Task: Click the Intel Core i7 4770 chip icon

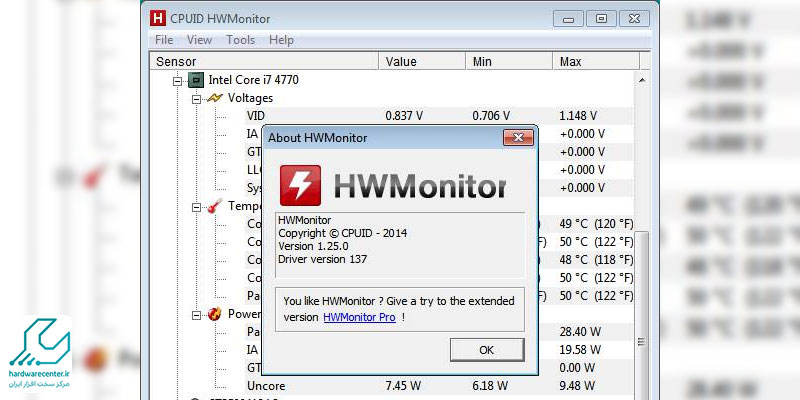Action: coord(196,80)
